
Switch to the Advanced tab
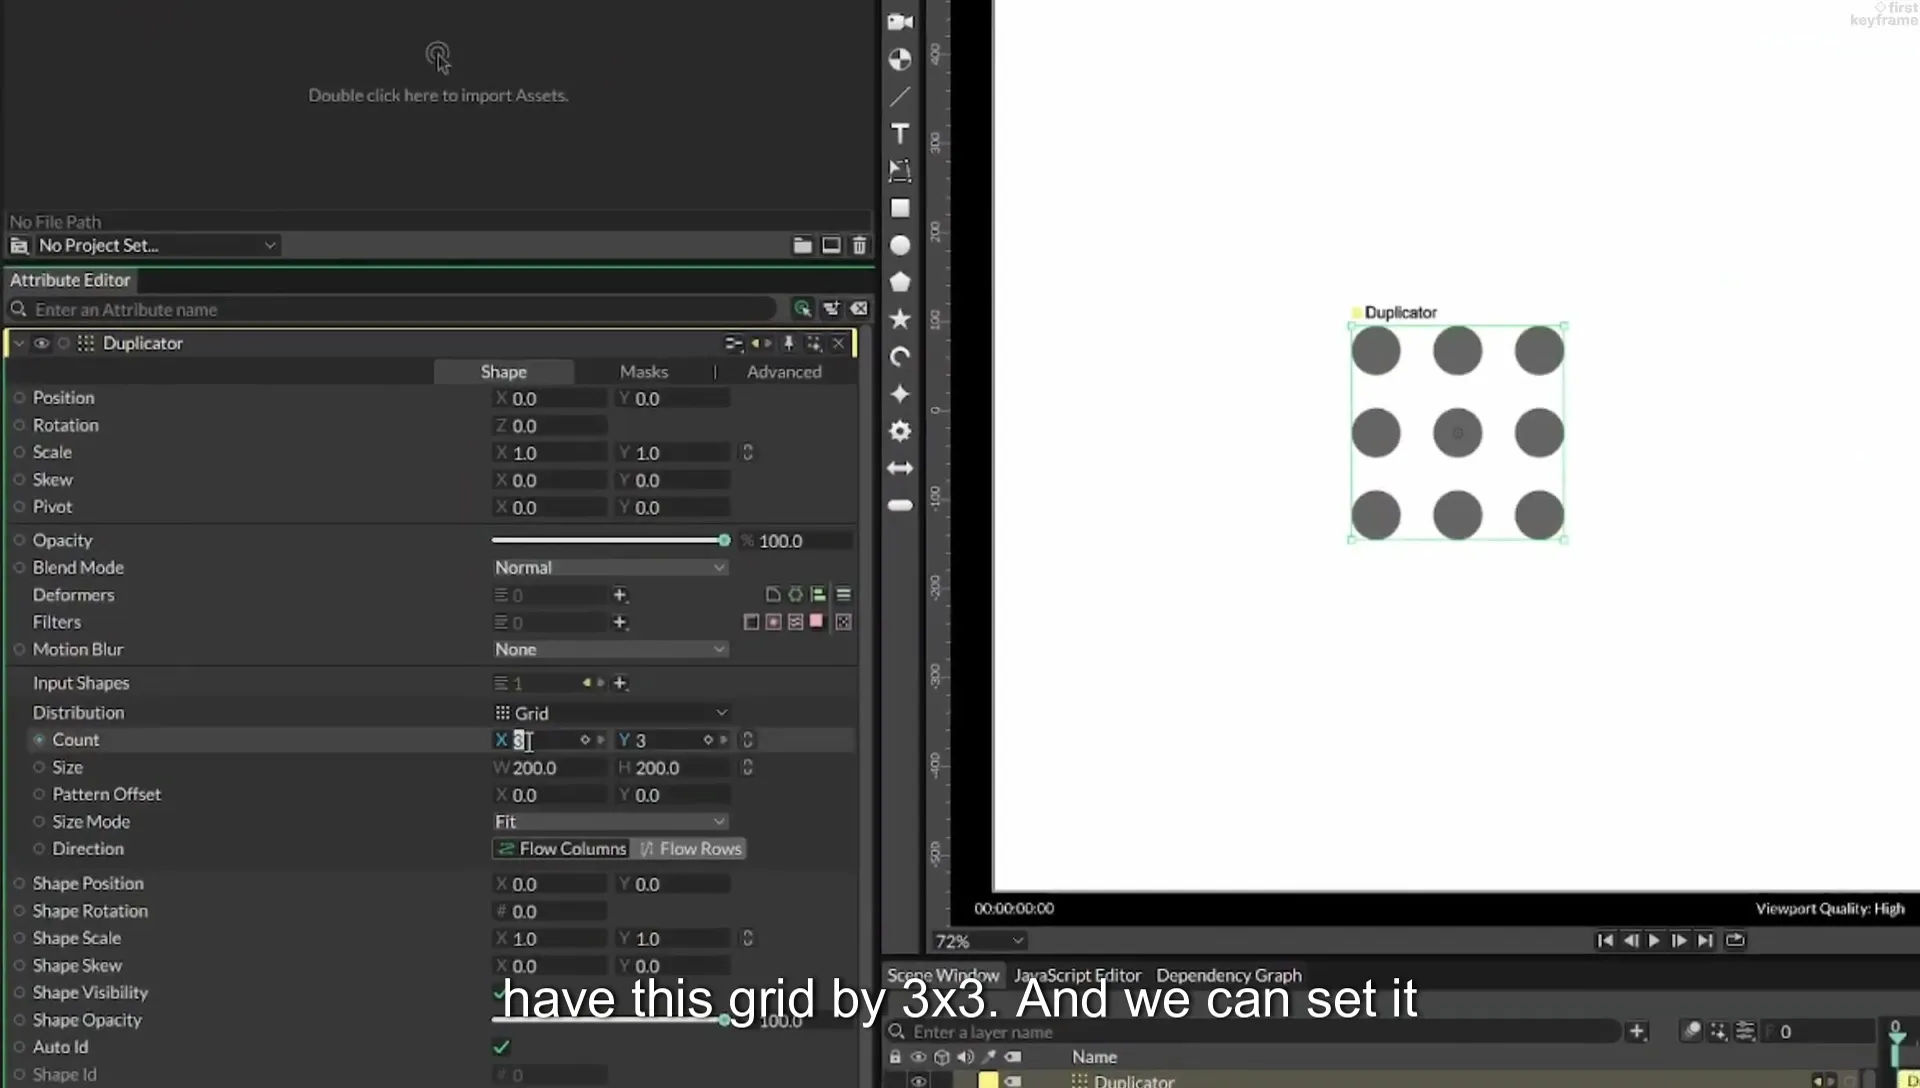pyautogui.click(x=784, y=371)
